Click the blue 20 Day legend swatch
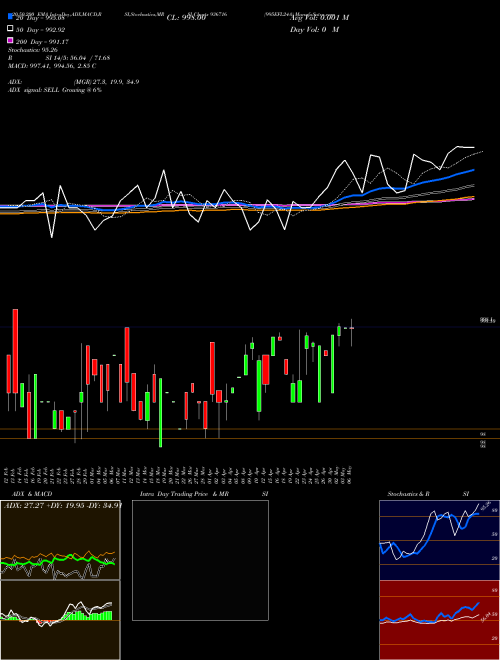The width and height of the screenshot is (500, 660). tap(10, 17)
